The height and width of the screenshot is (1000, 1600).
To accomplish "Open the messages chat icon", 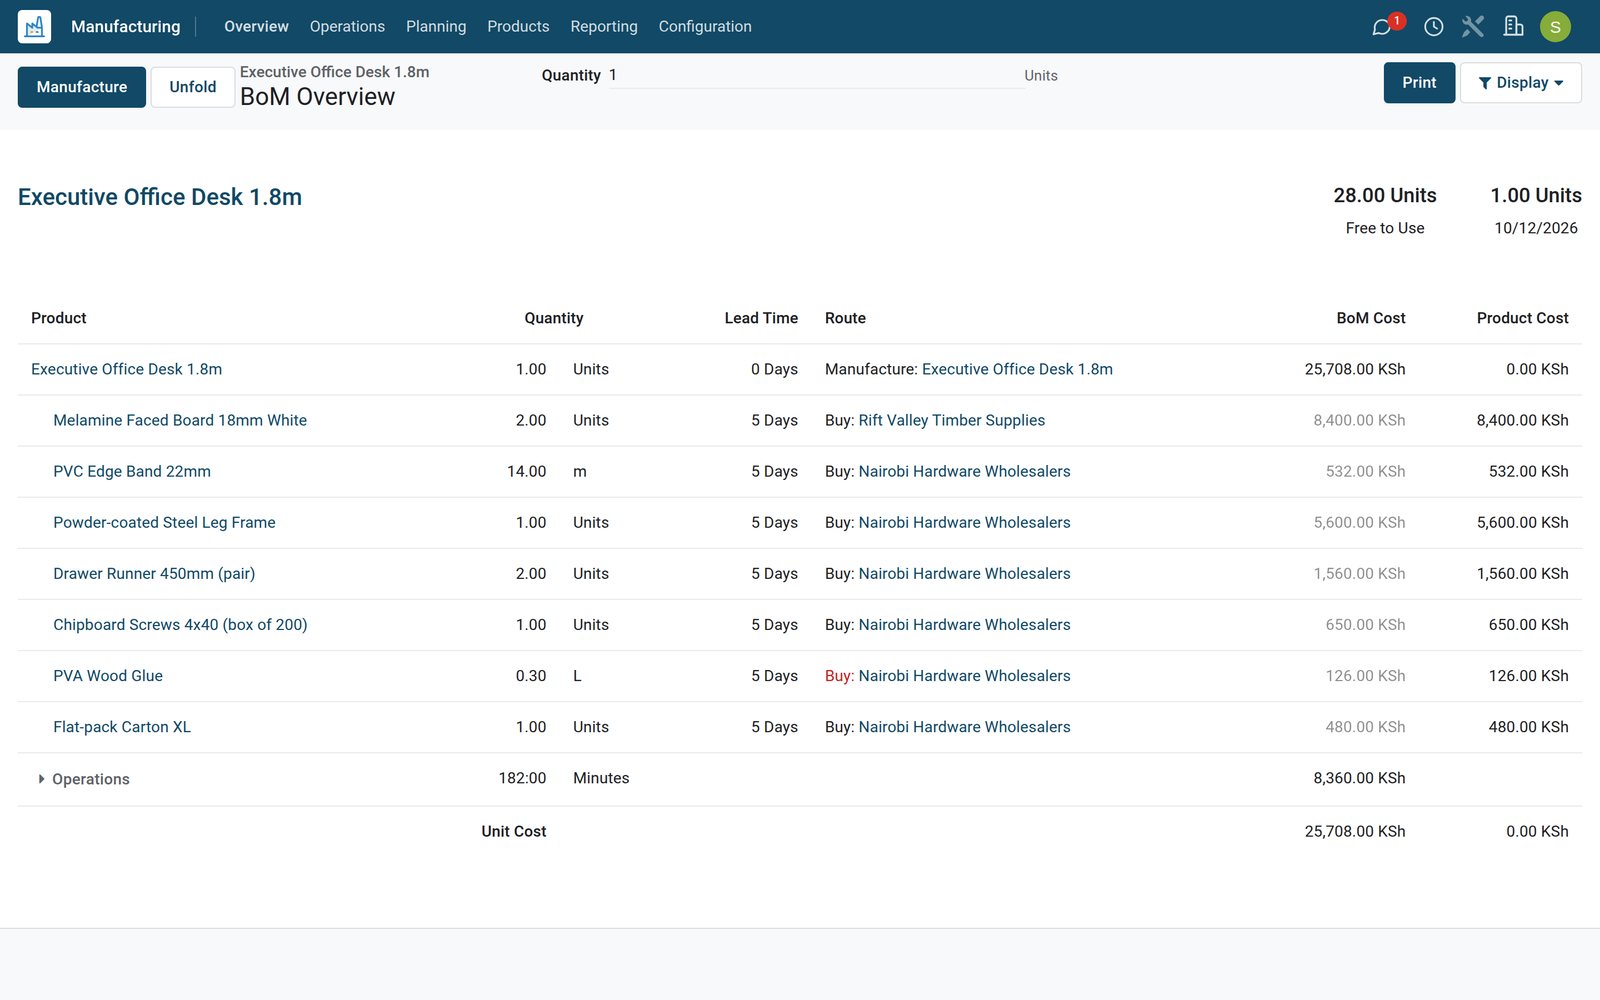I will [1381, 27].
